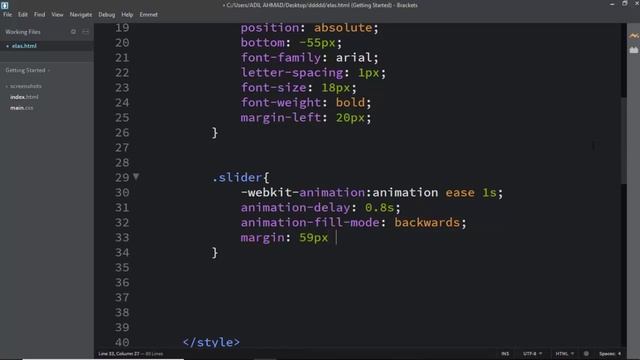Click the closing </style> tag
Viewport: 640px width, 360px height.
click(211, 342)
